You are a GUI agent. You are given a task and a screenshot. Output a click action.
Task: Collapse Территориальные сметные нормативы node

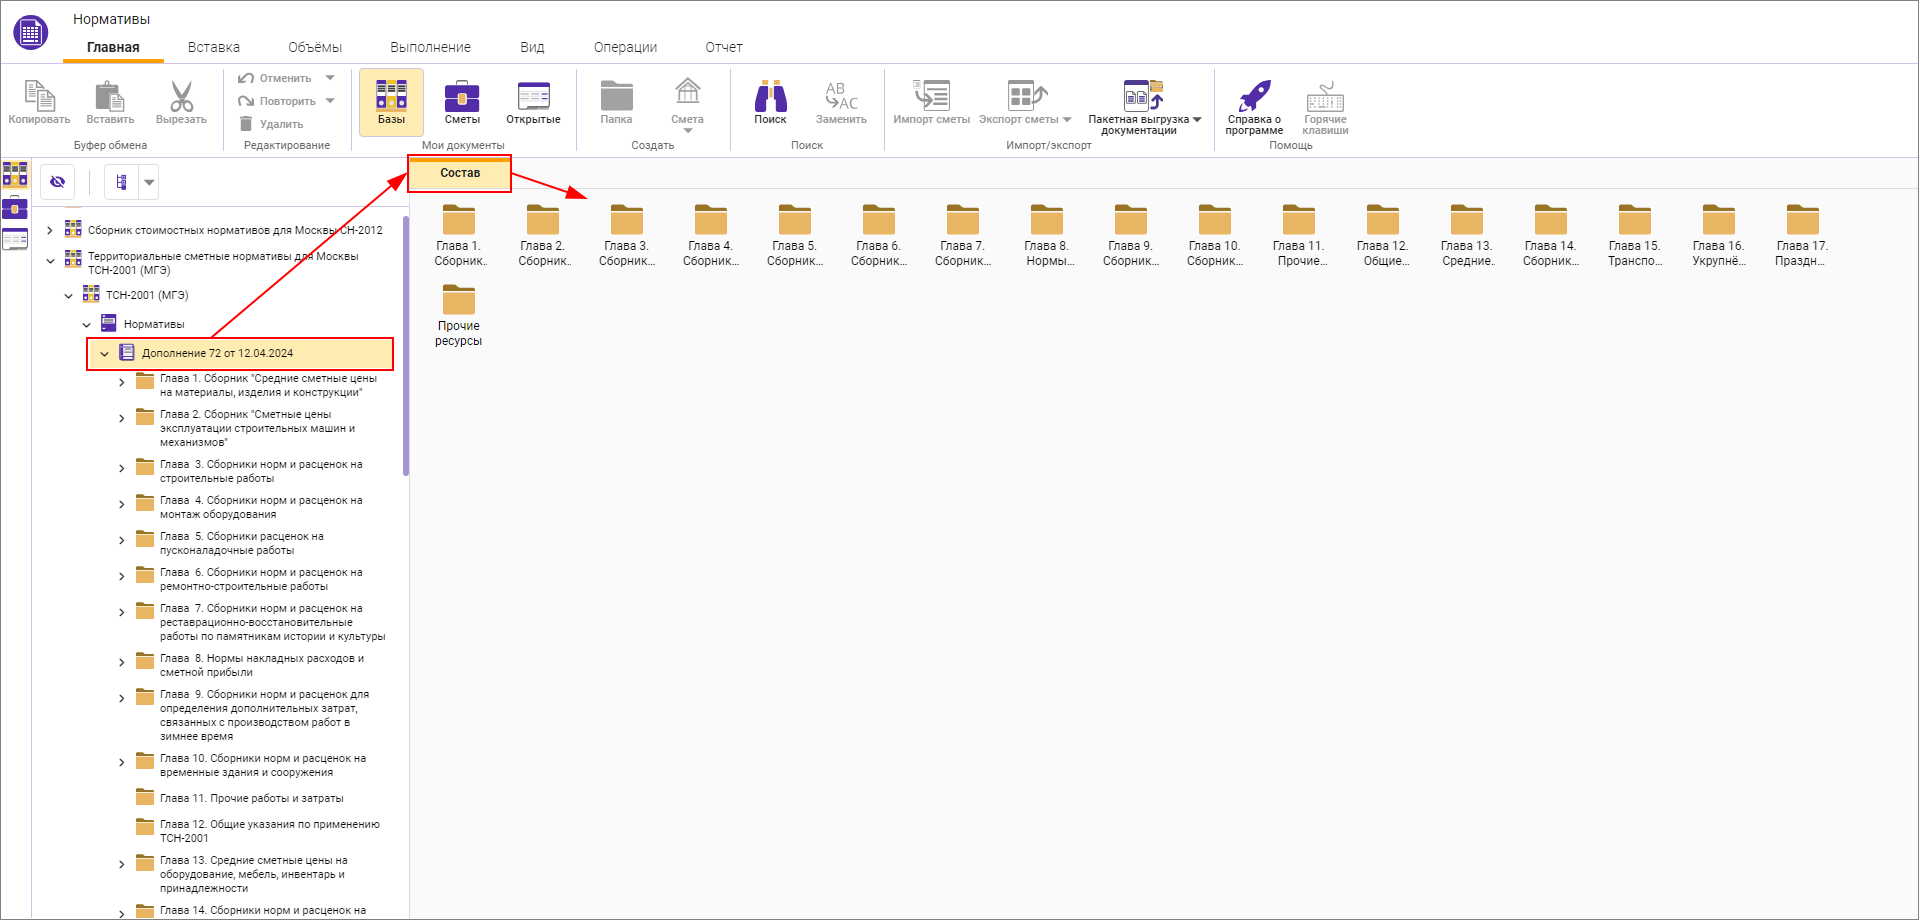pyautogui.click(x=50, y=261)
